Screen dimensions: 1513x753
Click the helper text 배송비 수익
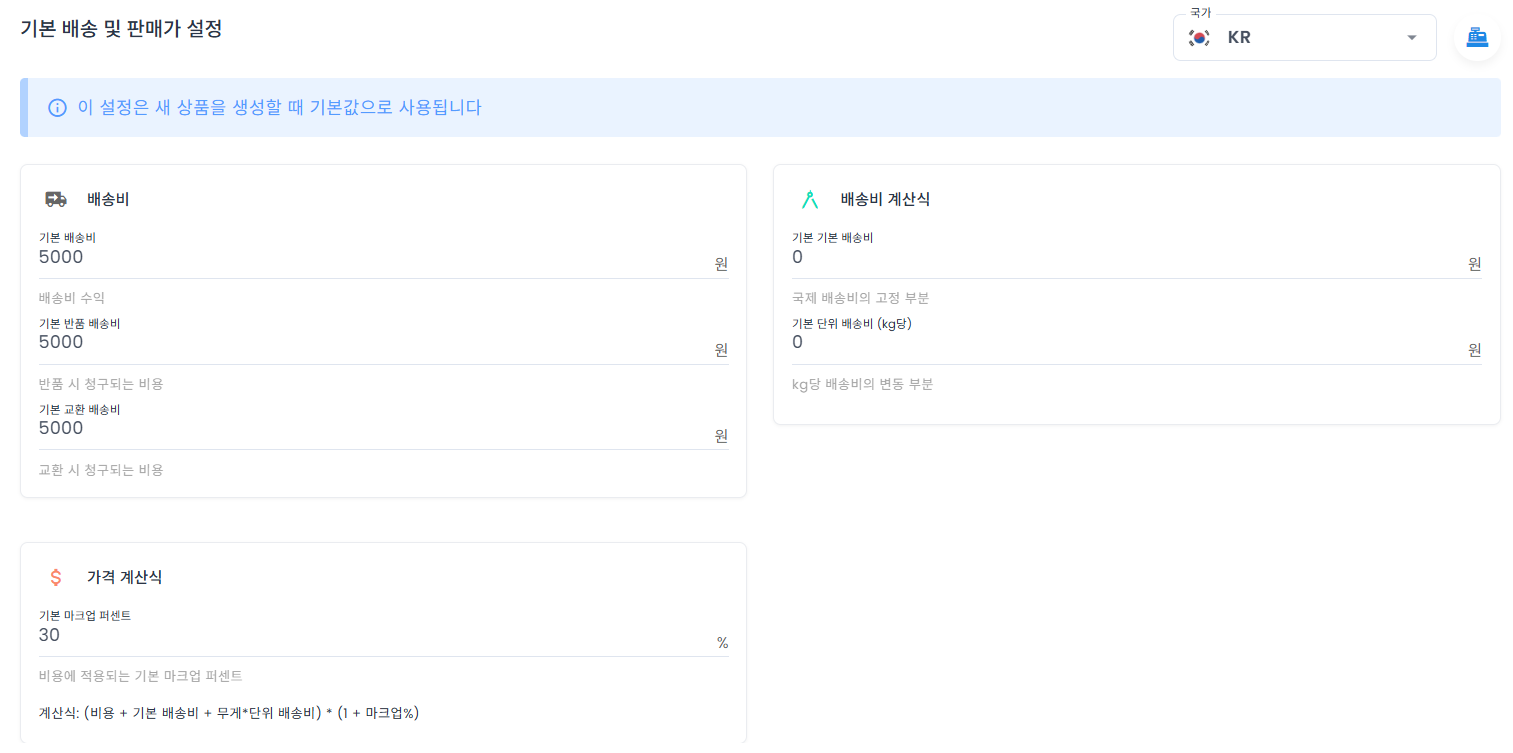coord(72,298)
